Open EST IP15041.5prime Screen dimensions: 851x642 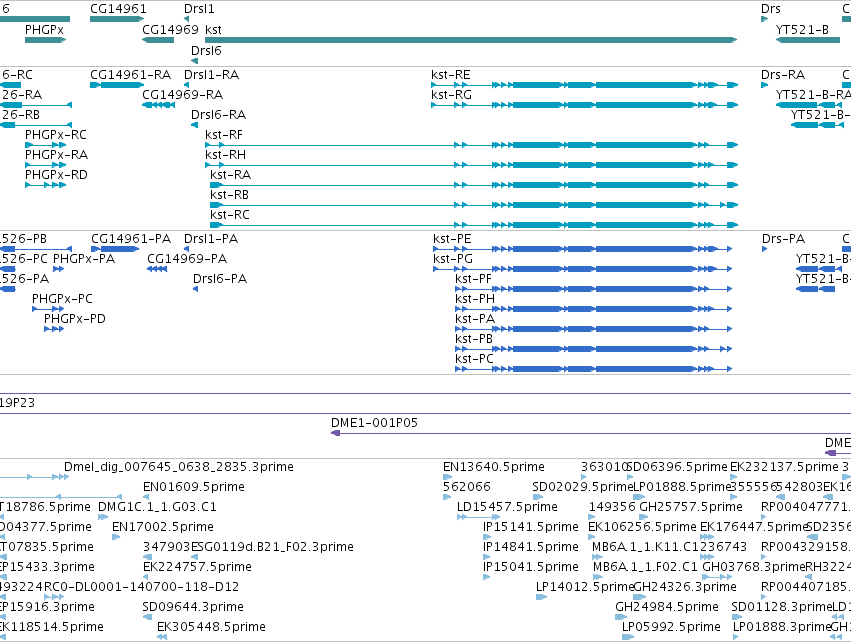click(531, 567)
